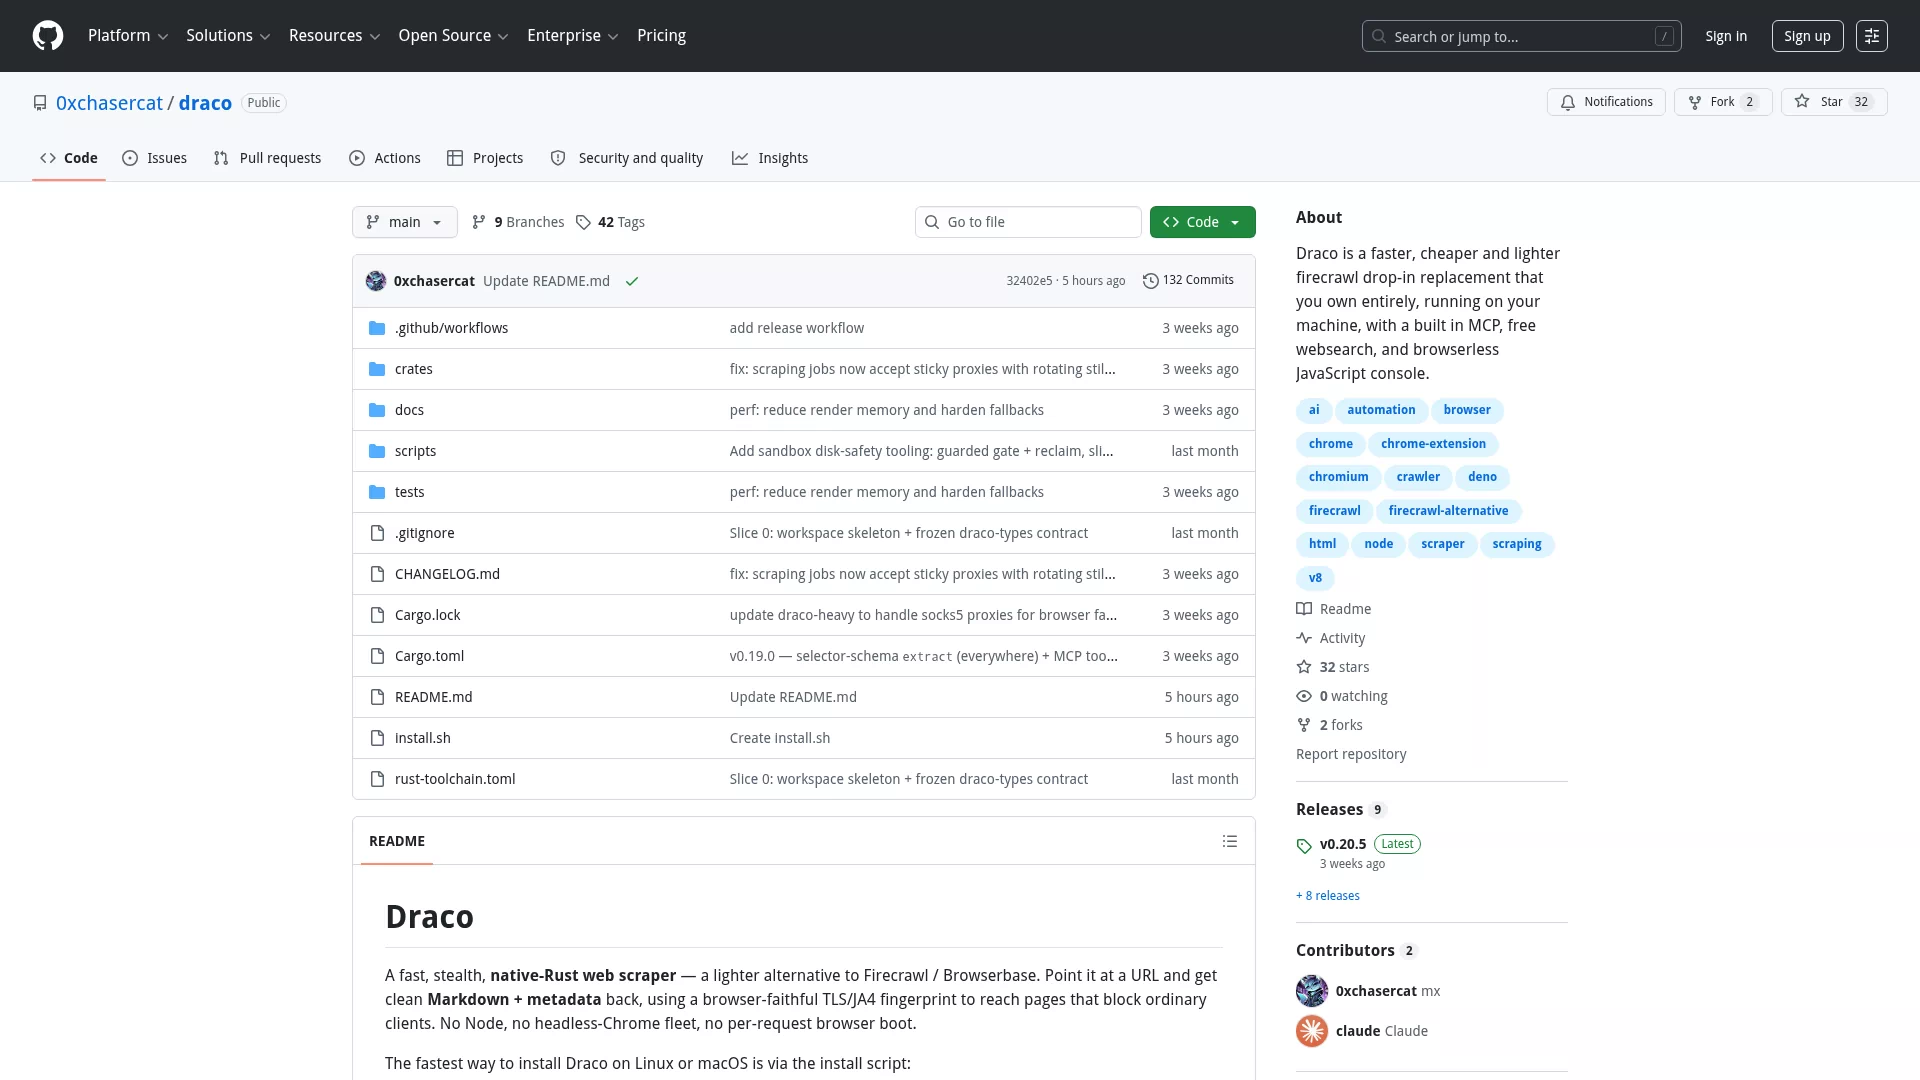Click the tests folder icon
This screenshot has height=1080, width=1920.
[x=377, y=492]
